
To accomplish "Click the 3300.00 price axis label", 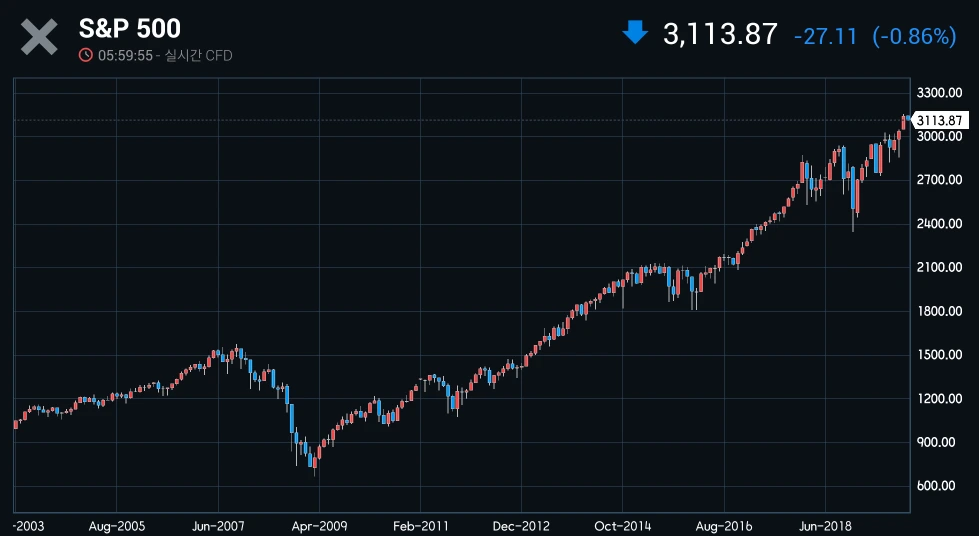I will (x=939, y=93).
